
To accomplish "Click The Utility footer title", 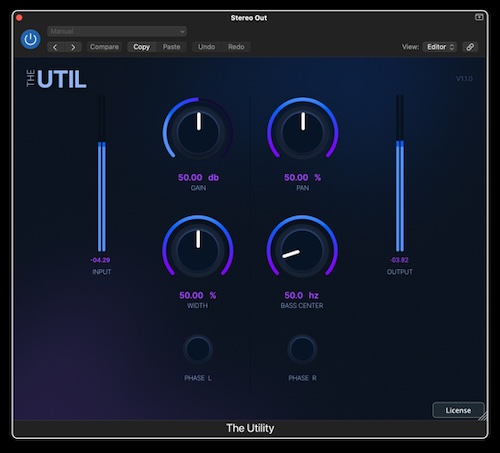I will pos(250,428).
